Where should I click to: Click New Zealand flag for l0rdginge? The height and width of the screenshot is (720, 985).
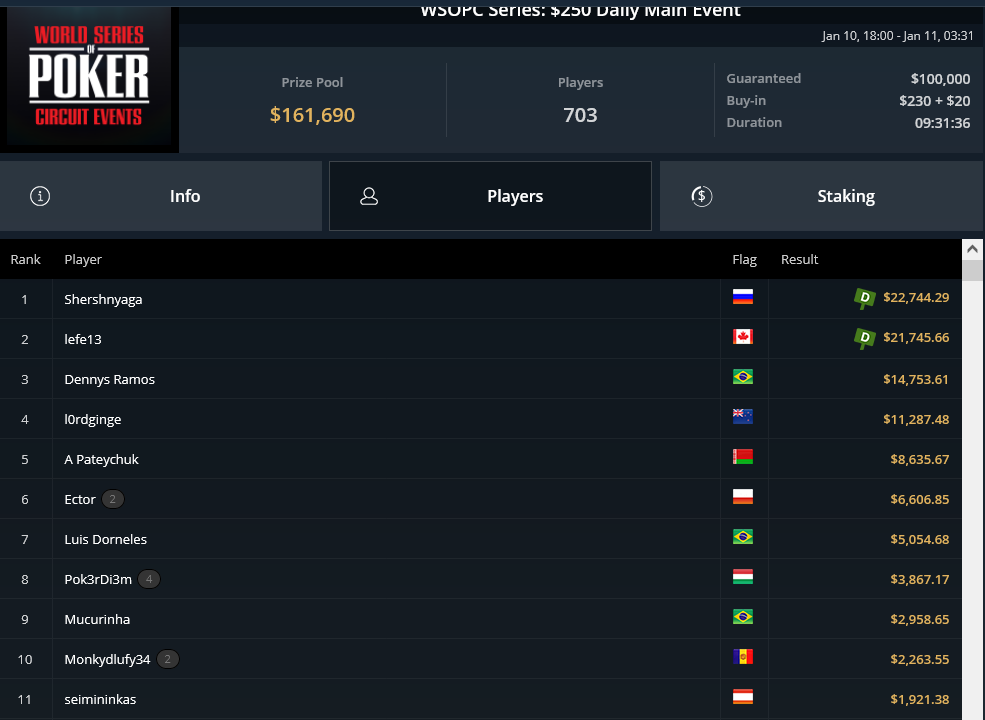[x=743, y=417]
